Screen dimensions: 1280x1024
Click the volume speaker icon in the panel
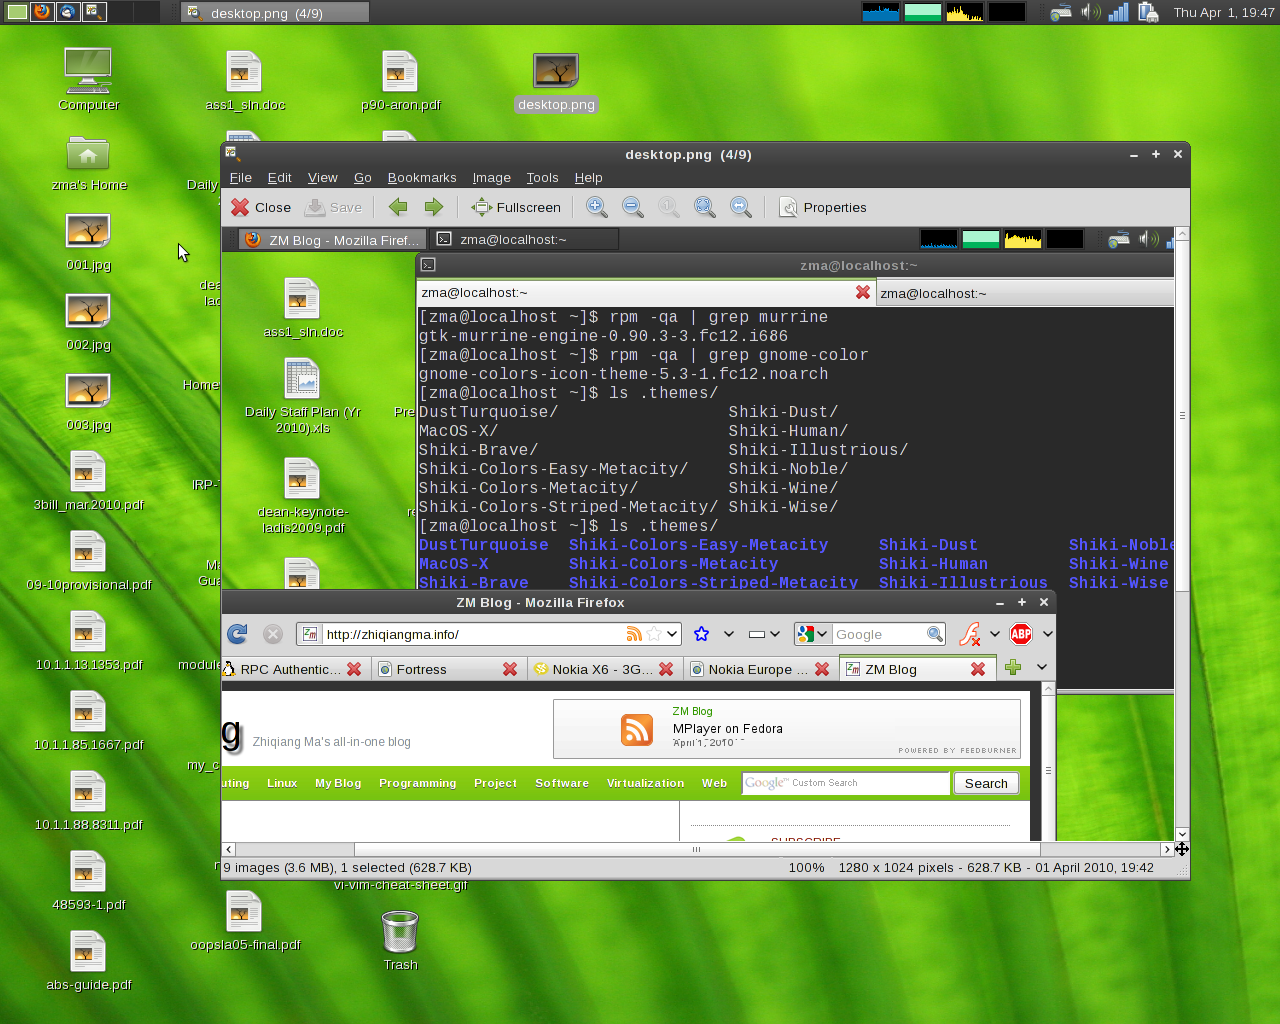pyautogui.click(x=1090, y=12)
